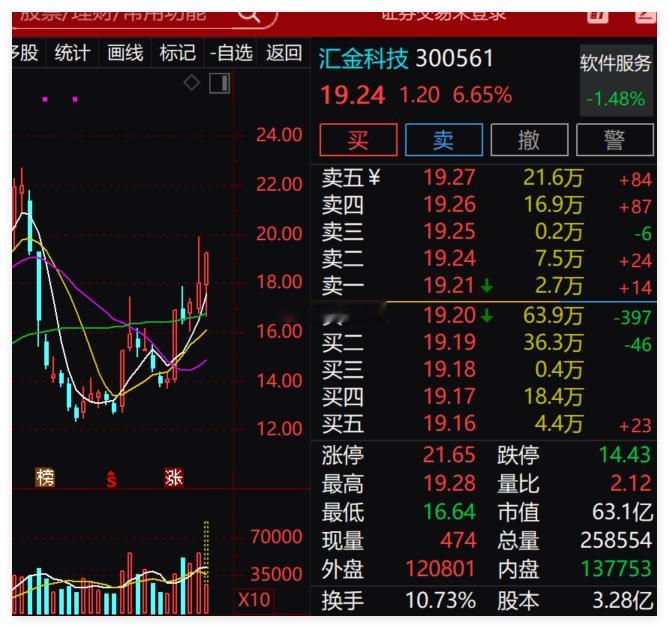Click the 买四 price 19.17
The height and width of the screenshot is (628, 669).
pyautogui.click(x=449, y=396)
